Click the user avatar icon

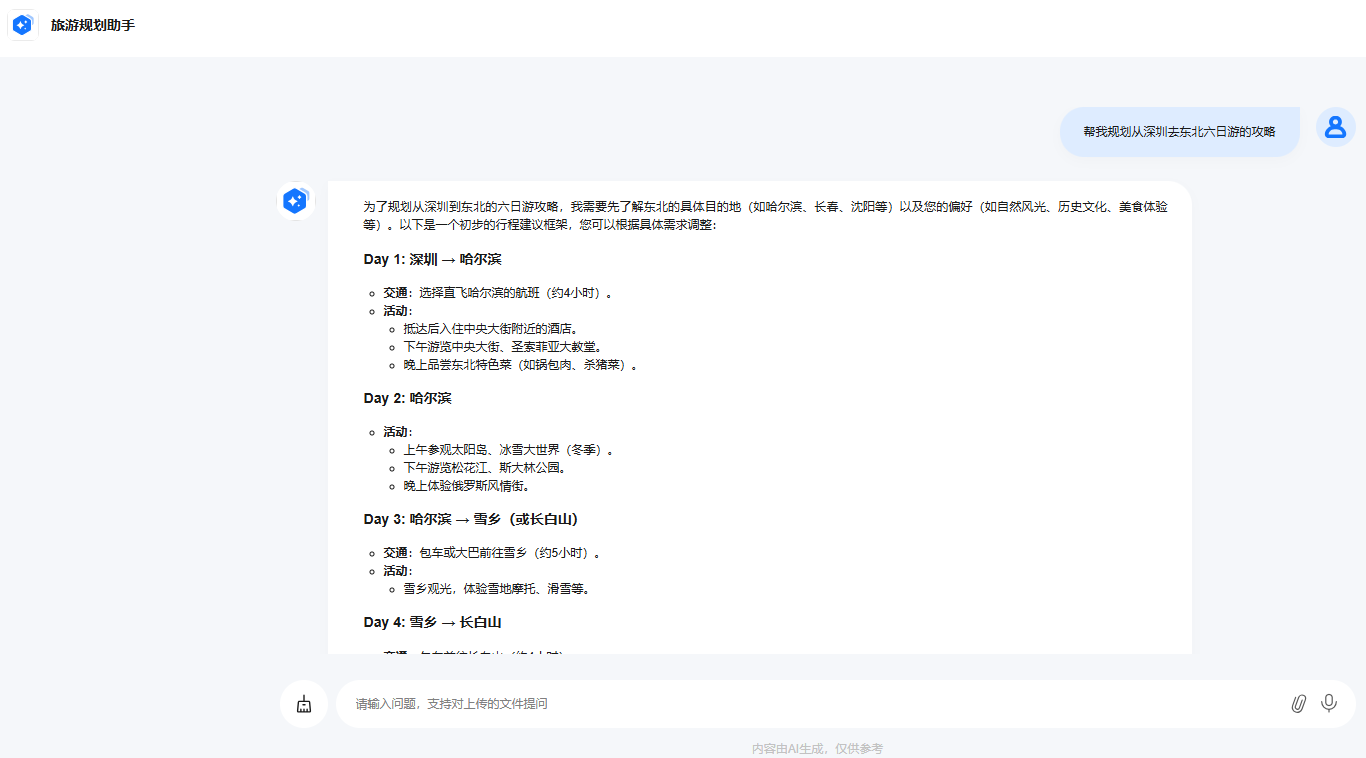(1336, 127)
